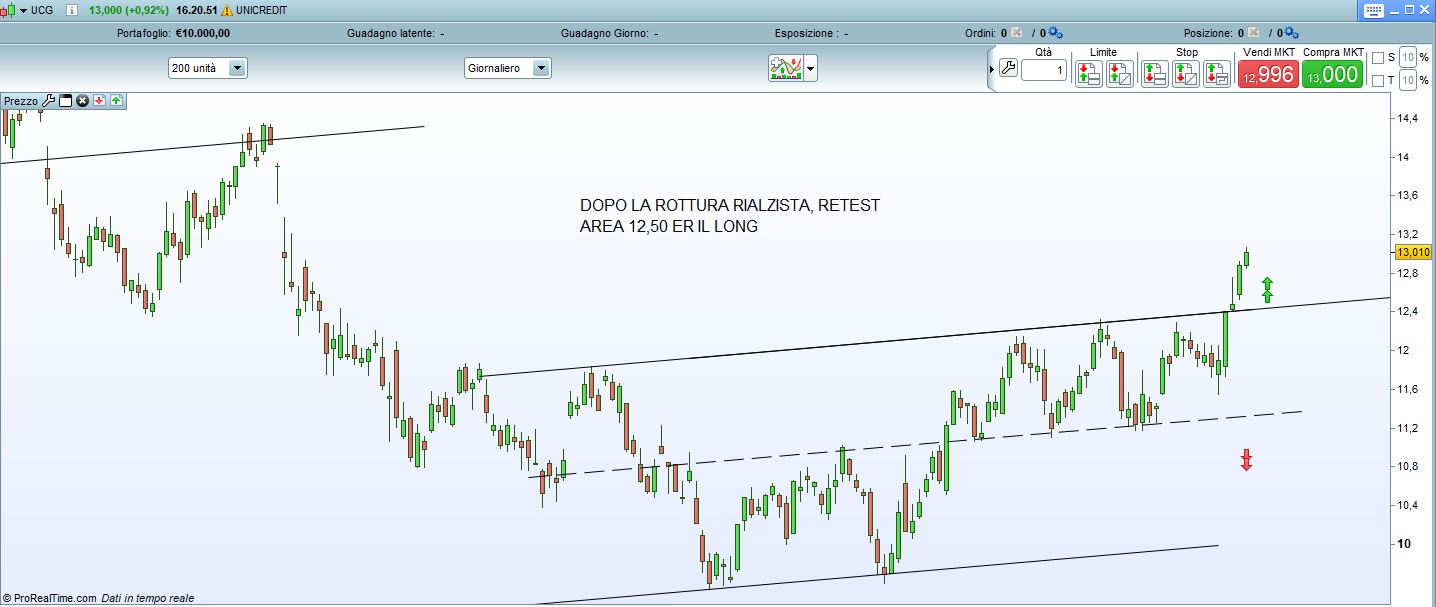Sell at market 12,996
Image resolution: width=1436 pixels, height=607 pixels.
(x=1268, y=74)
